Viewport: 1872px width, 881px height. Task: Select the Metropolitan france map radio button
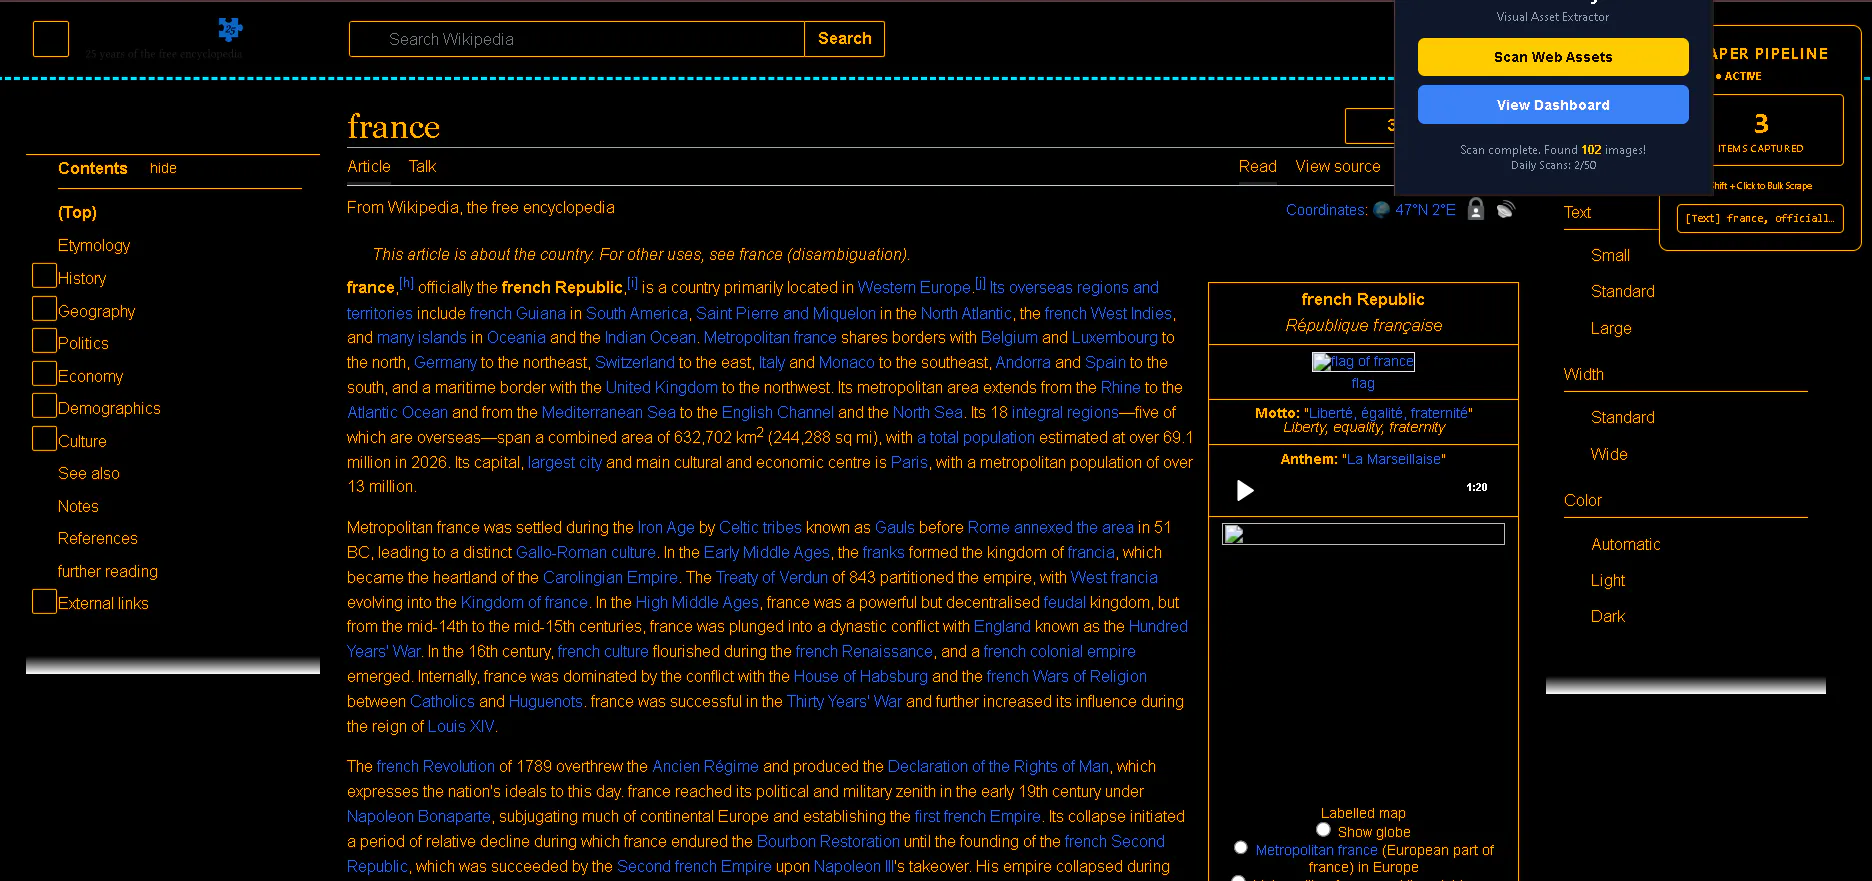(x=1241, y=847)
